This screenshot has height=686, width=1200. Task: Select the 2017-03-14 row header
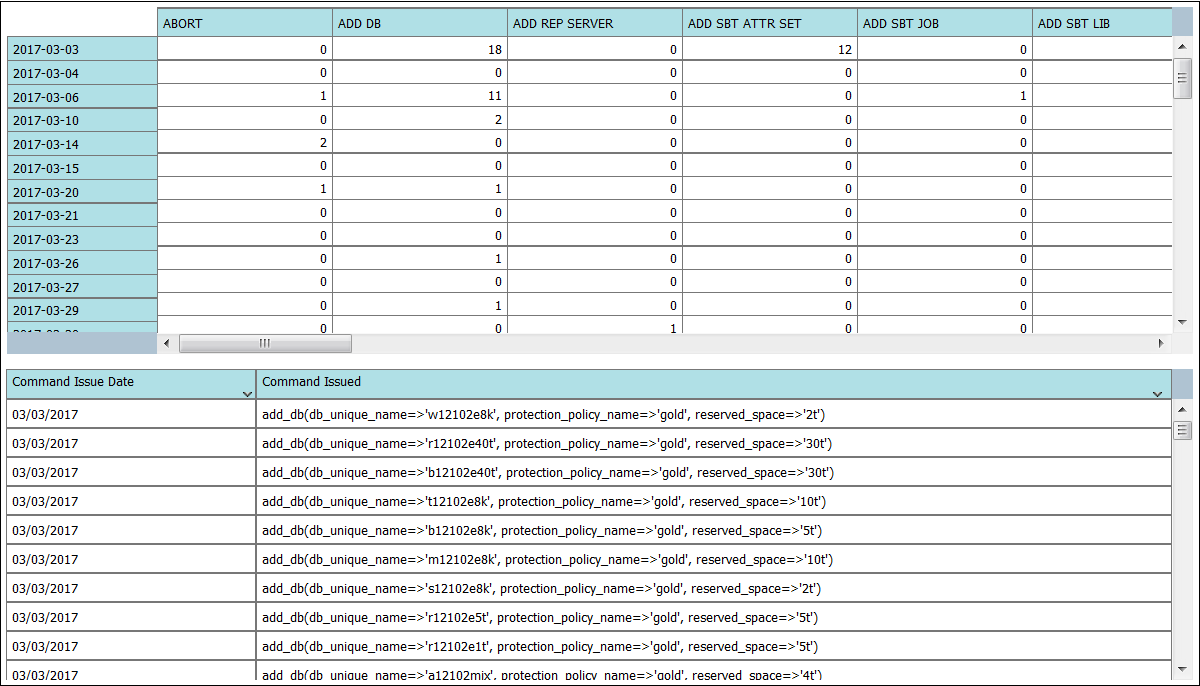pyautogui.click(x=82, y=144)
